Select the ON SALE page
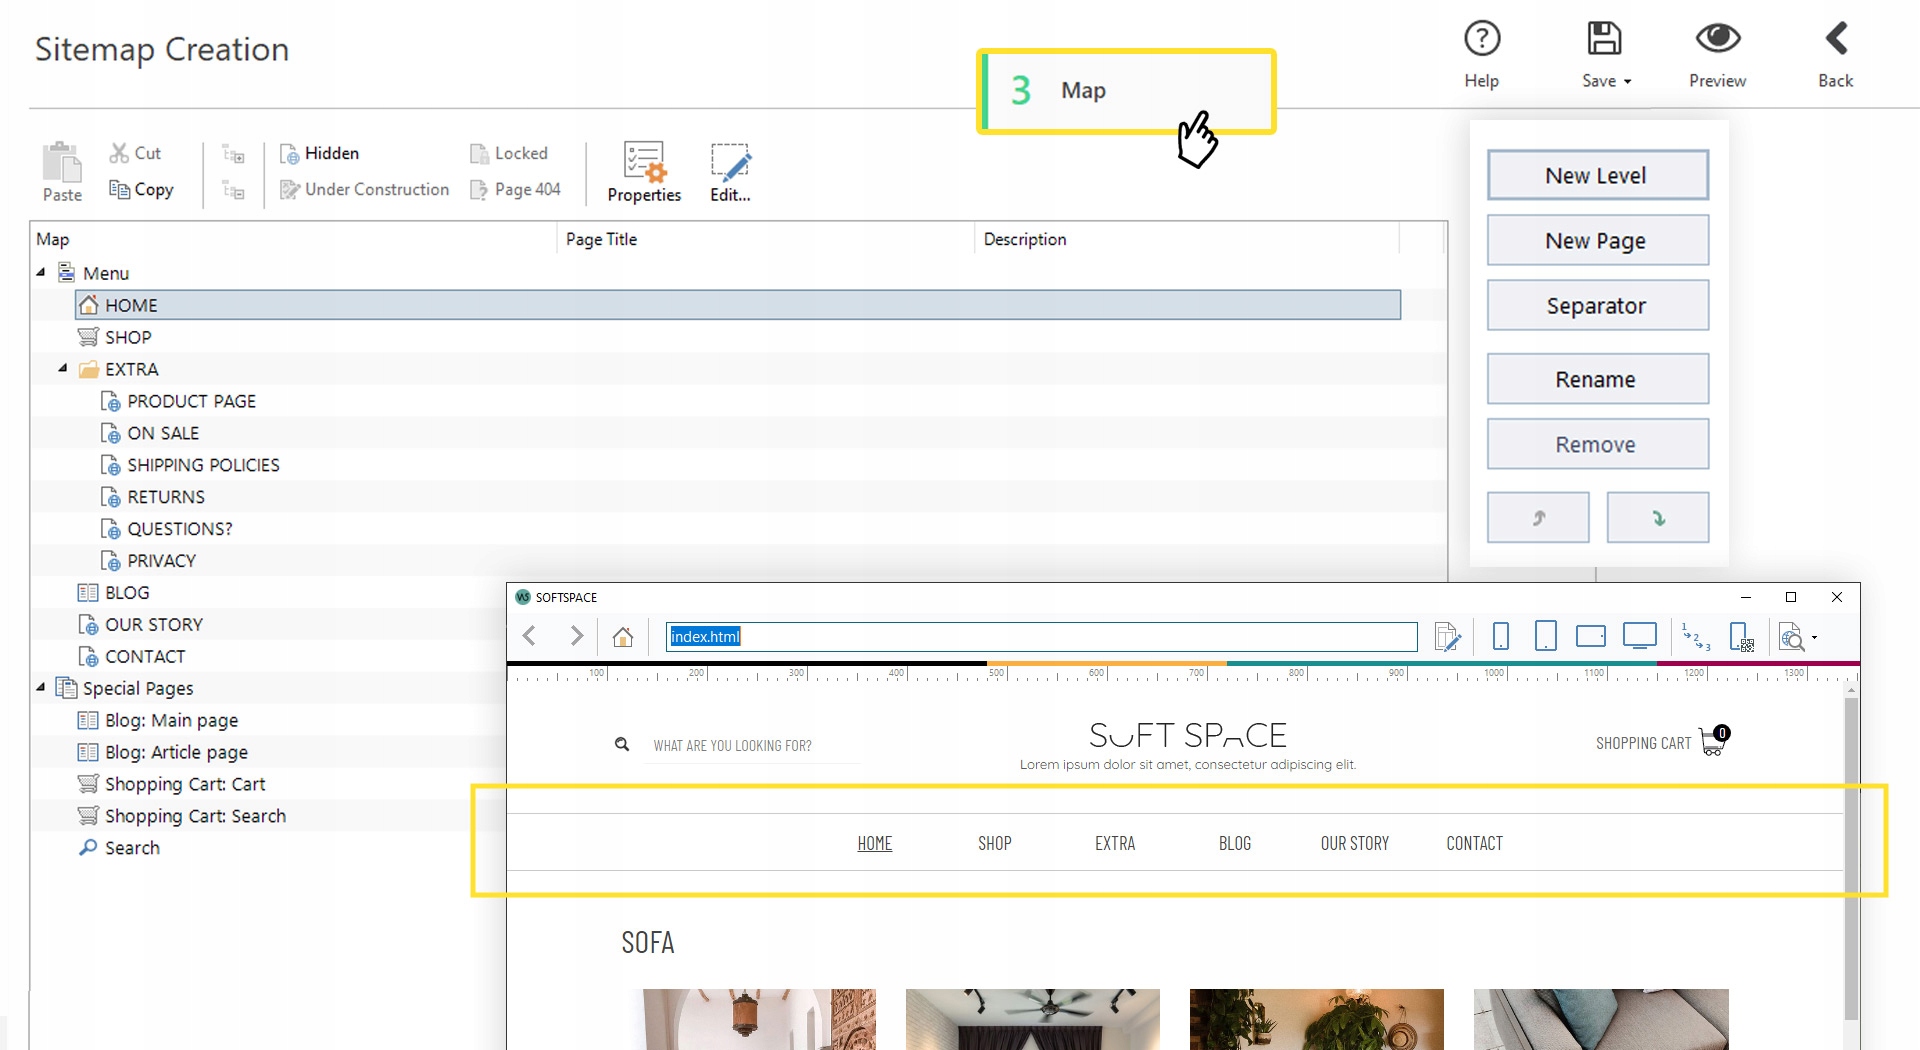The width and height of the screenshot is (1920, 1050). click(150, 433)
